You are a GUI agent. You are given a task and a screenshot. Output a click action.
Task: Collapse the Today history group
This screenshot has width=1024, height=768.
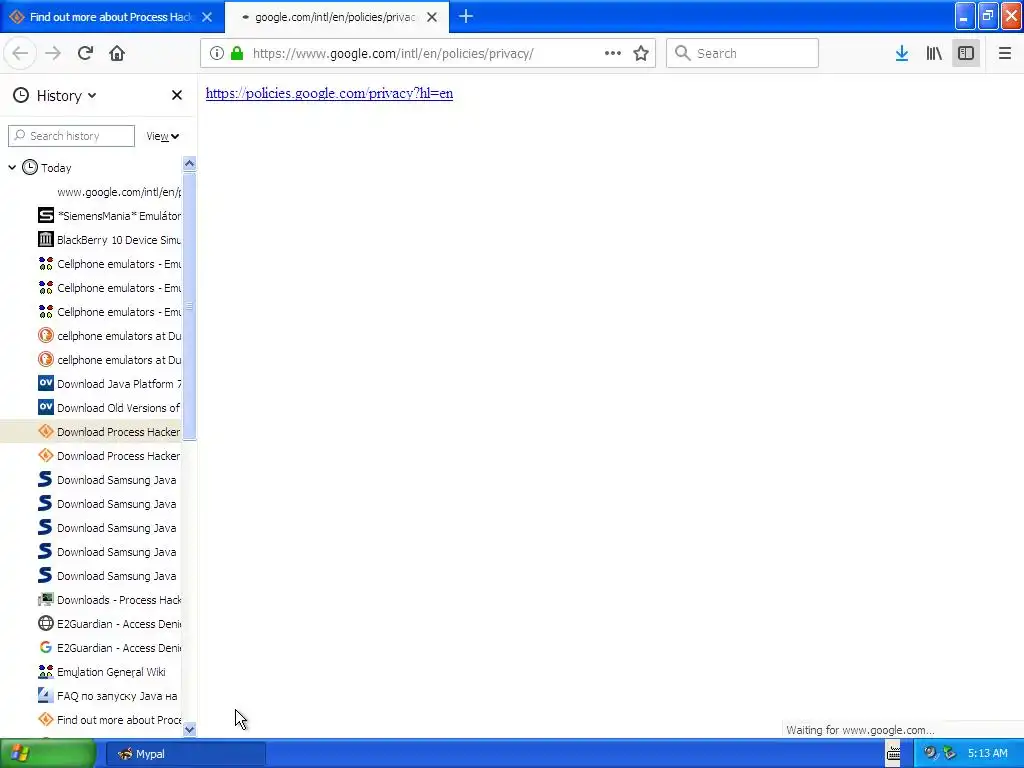12,168
